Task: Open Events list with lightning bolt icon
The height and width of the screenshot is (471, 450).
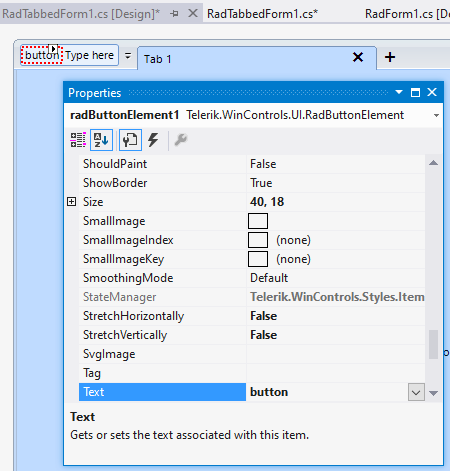Action: pos(153,140)
